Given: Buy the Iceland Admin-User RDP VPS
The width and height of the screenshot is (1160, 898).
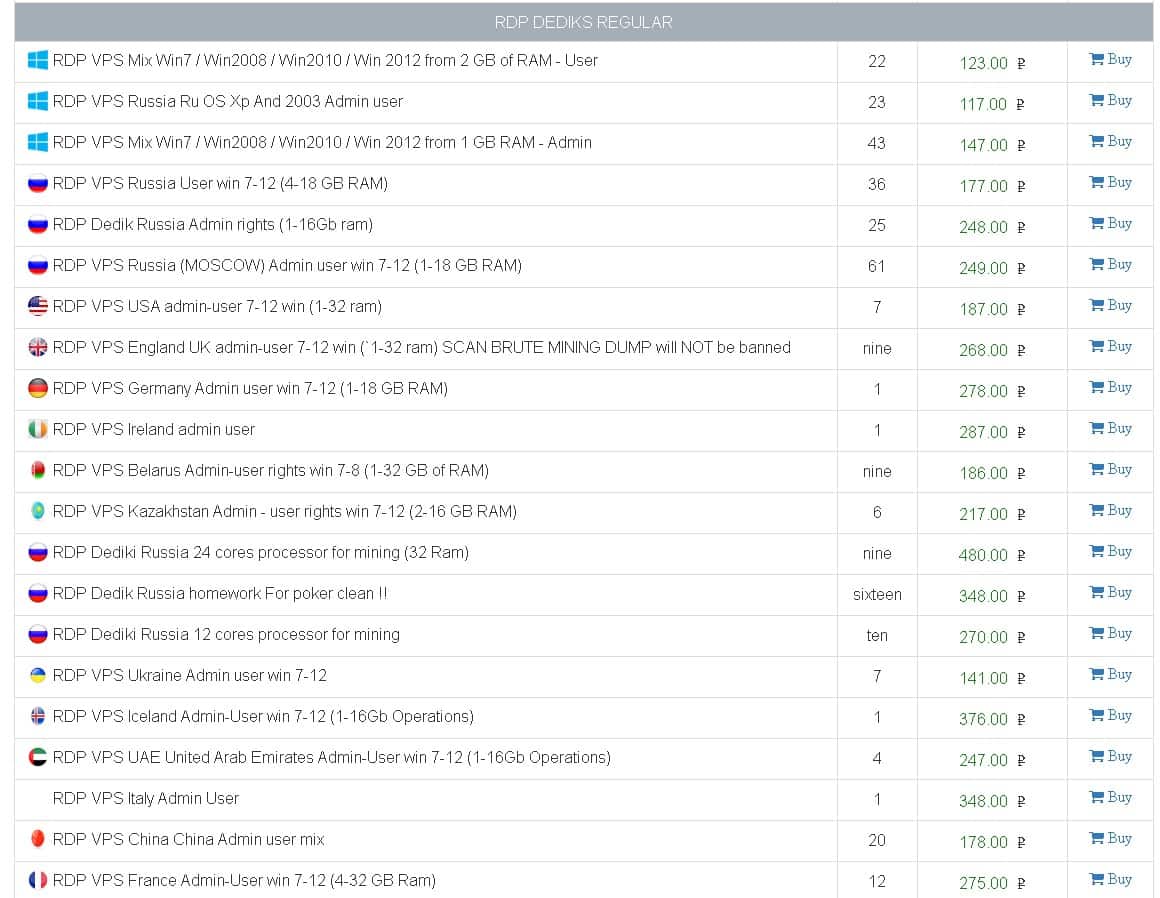Looking at the screenshot, I should pyautogui.click(x=1110, y=715).
